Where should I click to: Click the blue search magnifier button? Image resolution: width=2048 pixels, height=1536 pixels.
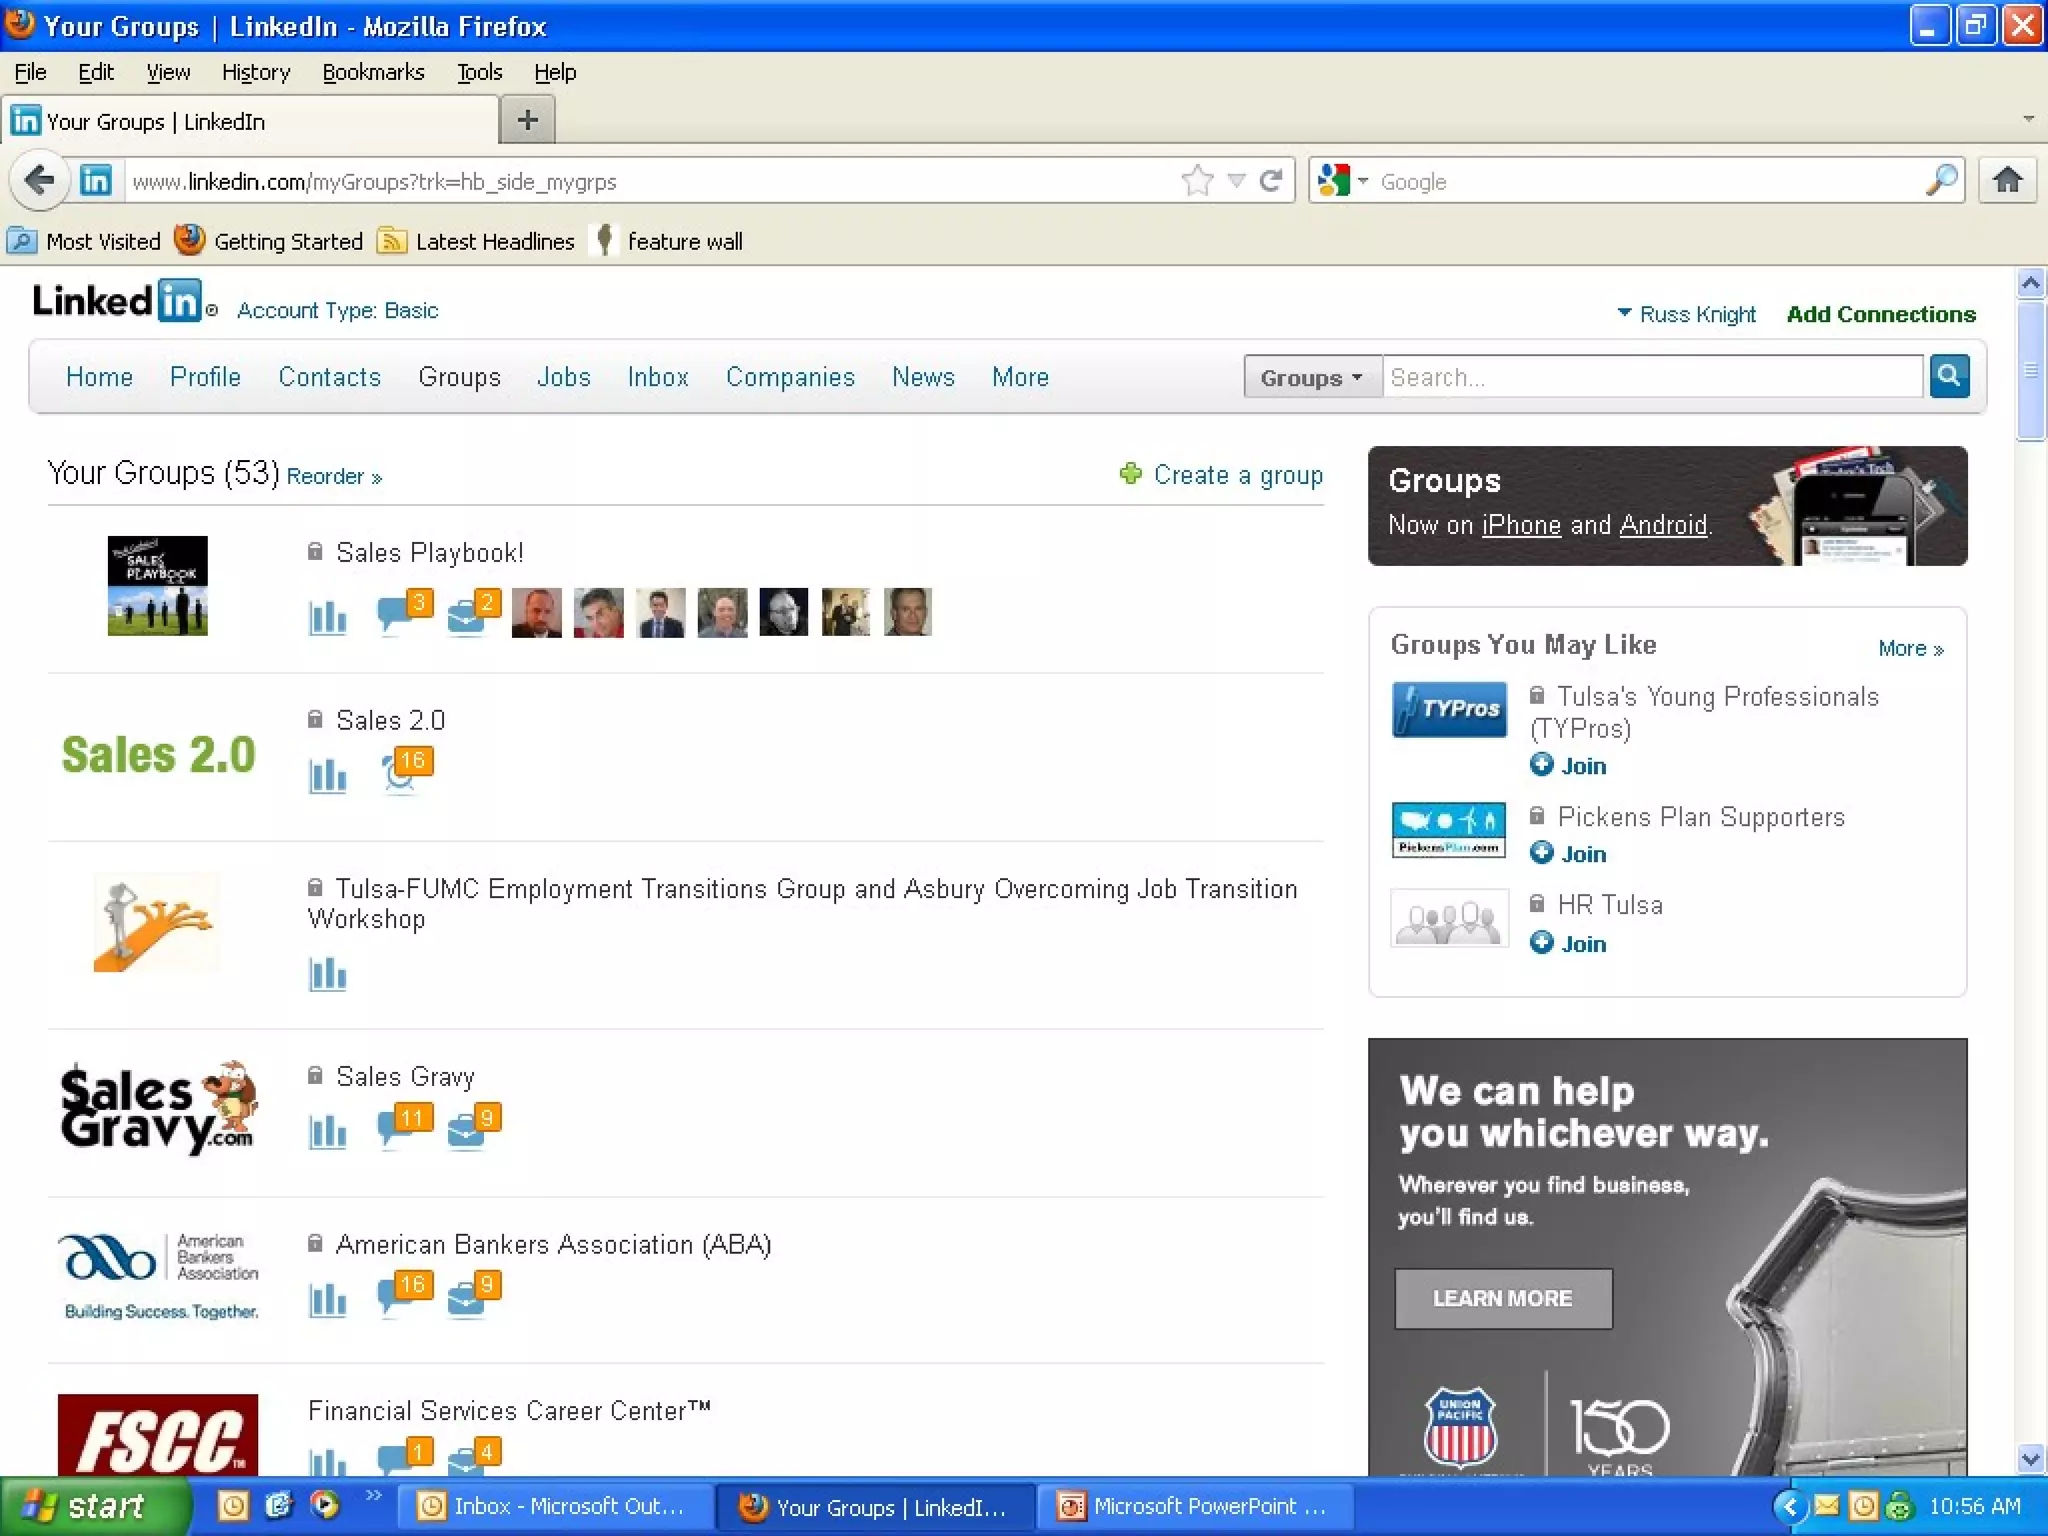tap(1948, 377)
